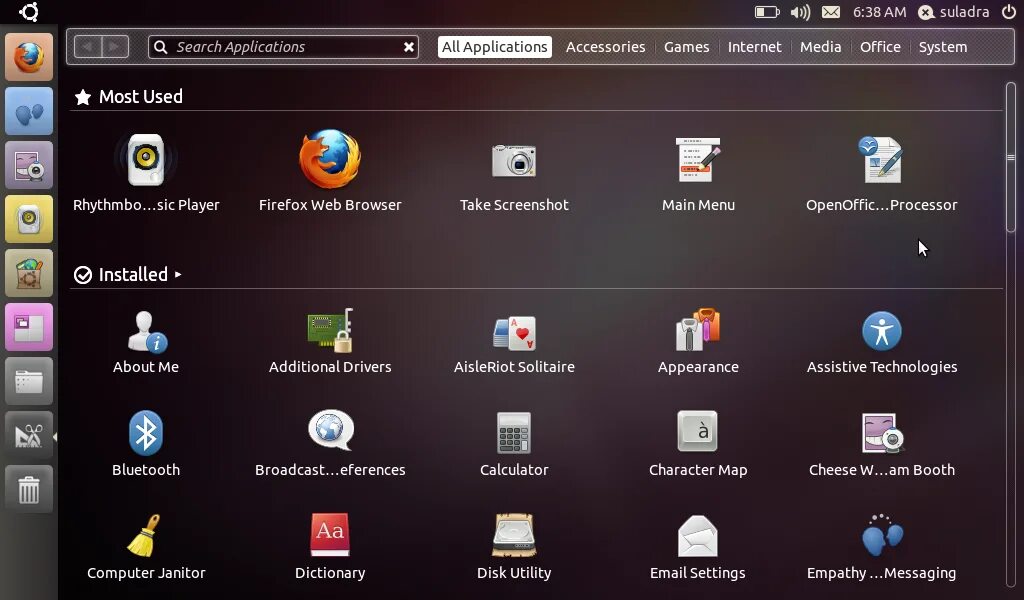Open the power session menu icon
Screen dimensions: 1024x600
1008,12
